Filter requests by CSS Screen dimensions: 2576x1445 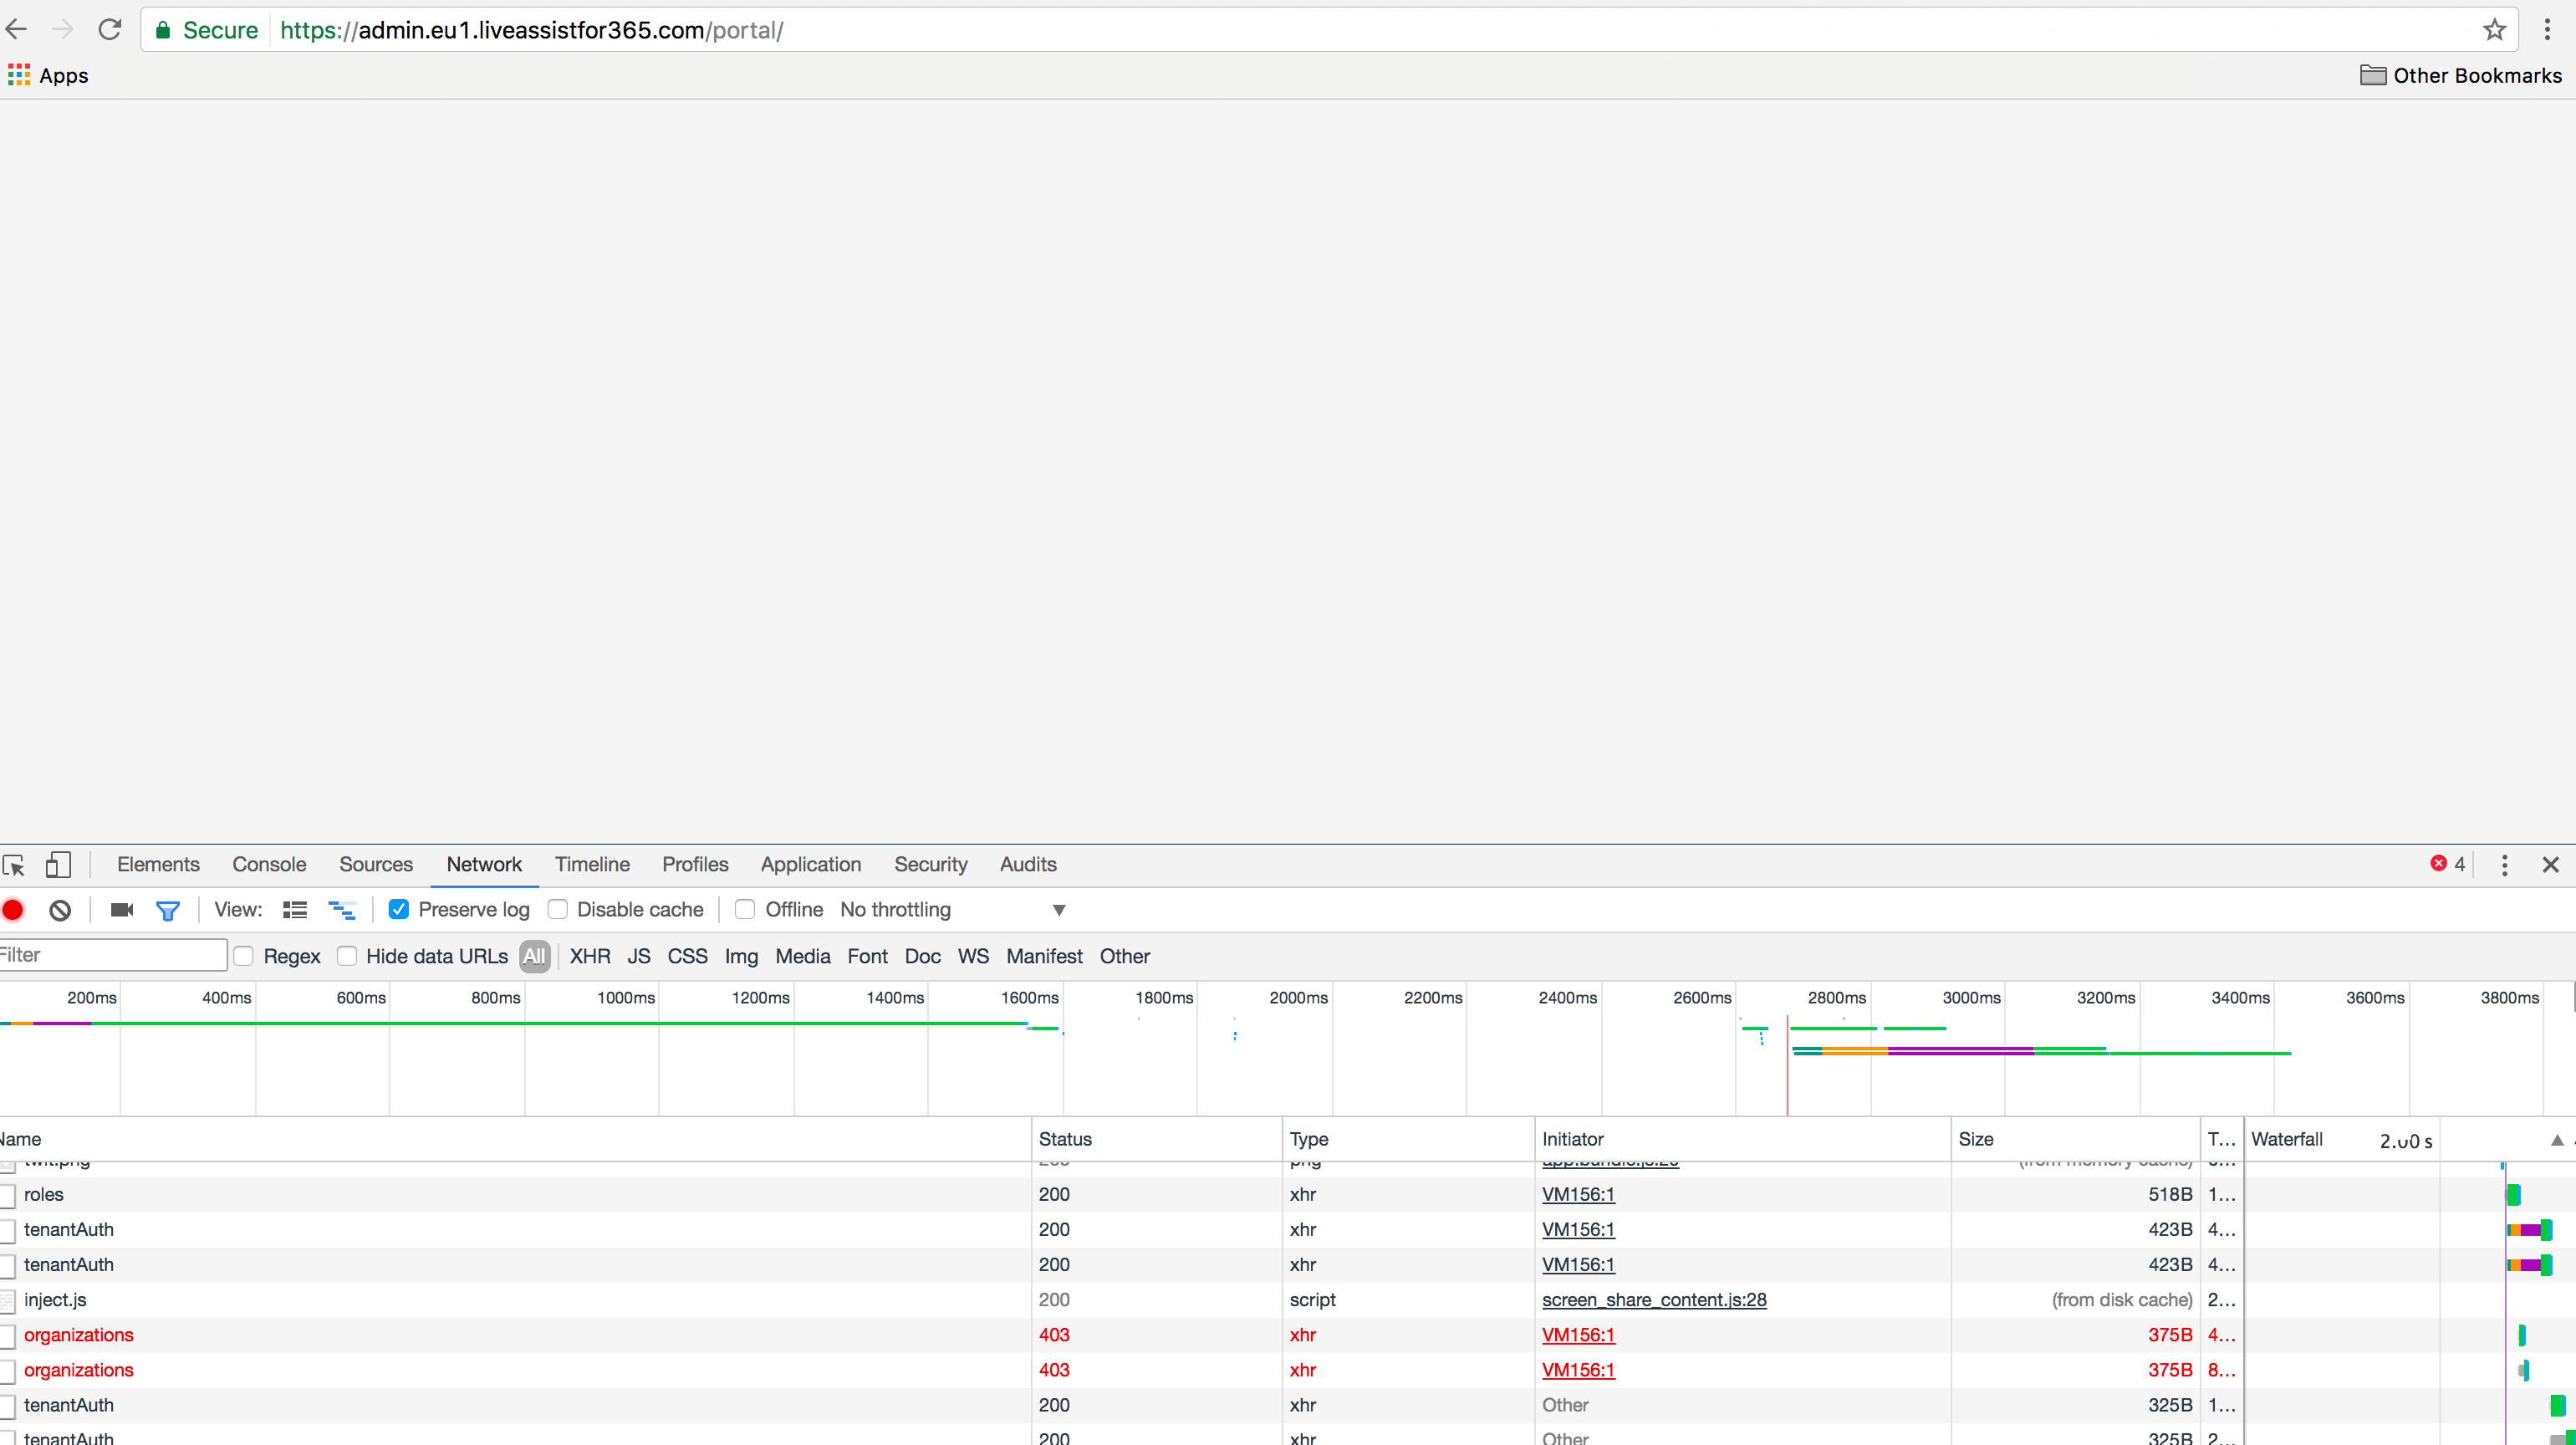pyautogui.click(x=687, y=956)
